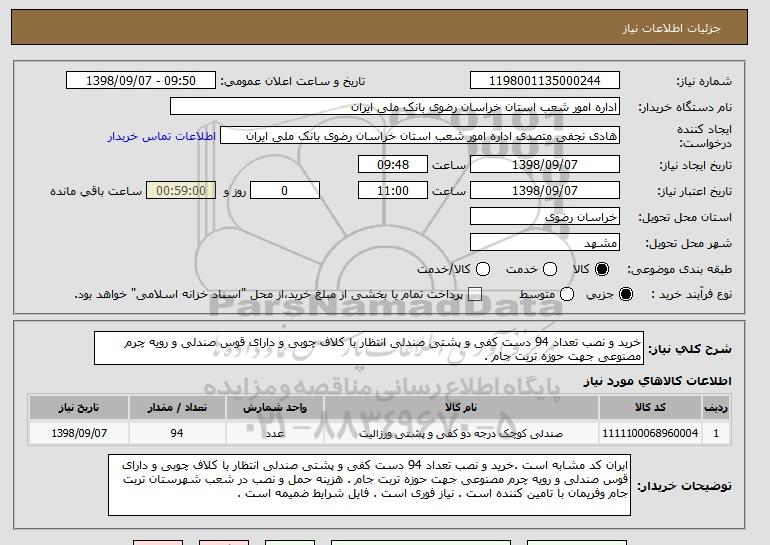Click the نام کالا column header
Image resolution: width=770 pixels, height=545 pixels.
click(x=461, y=408)
